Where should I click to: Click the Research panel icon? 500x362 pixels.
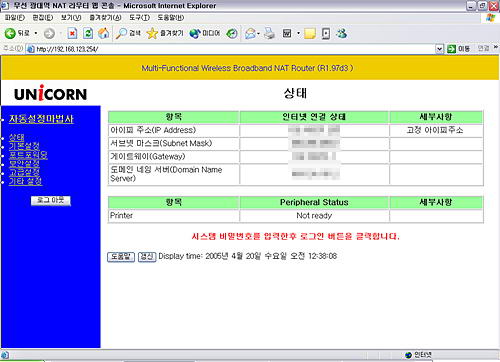click(x=326, y=33)
